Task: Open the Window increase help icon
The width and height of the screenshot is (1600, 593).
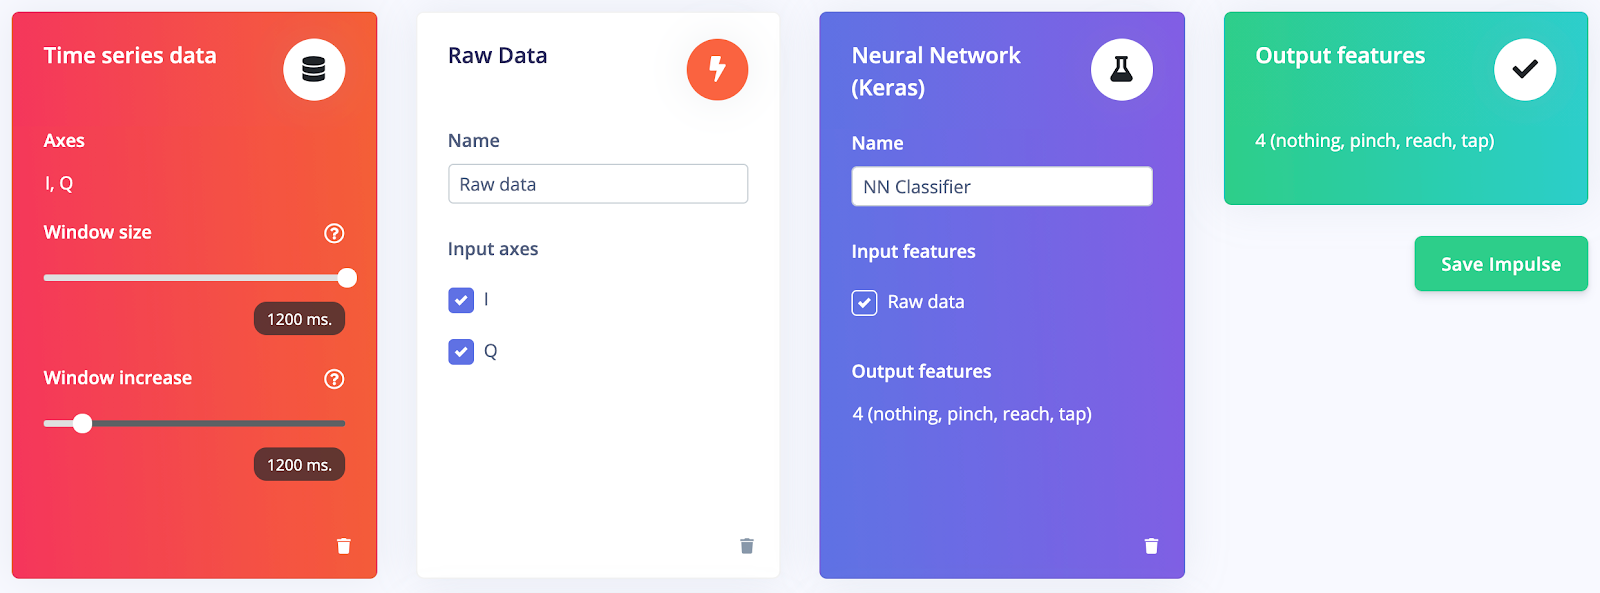Action: (x=334, y=379)
